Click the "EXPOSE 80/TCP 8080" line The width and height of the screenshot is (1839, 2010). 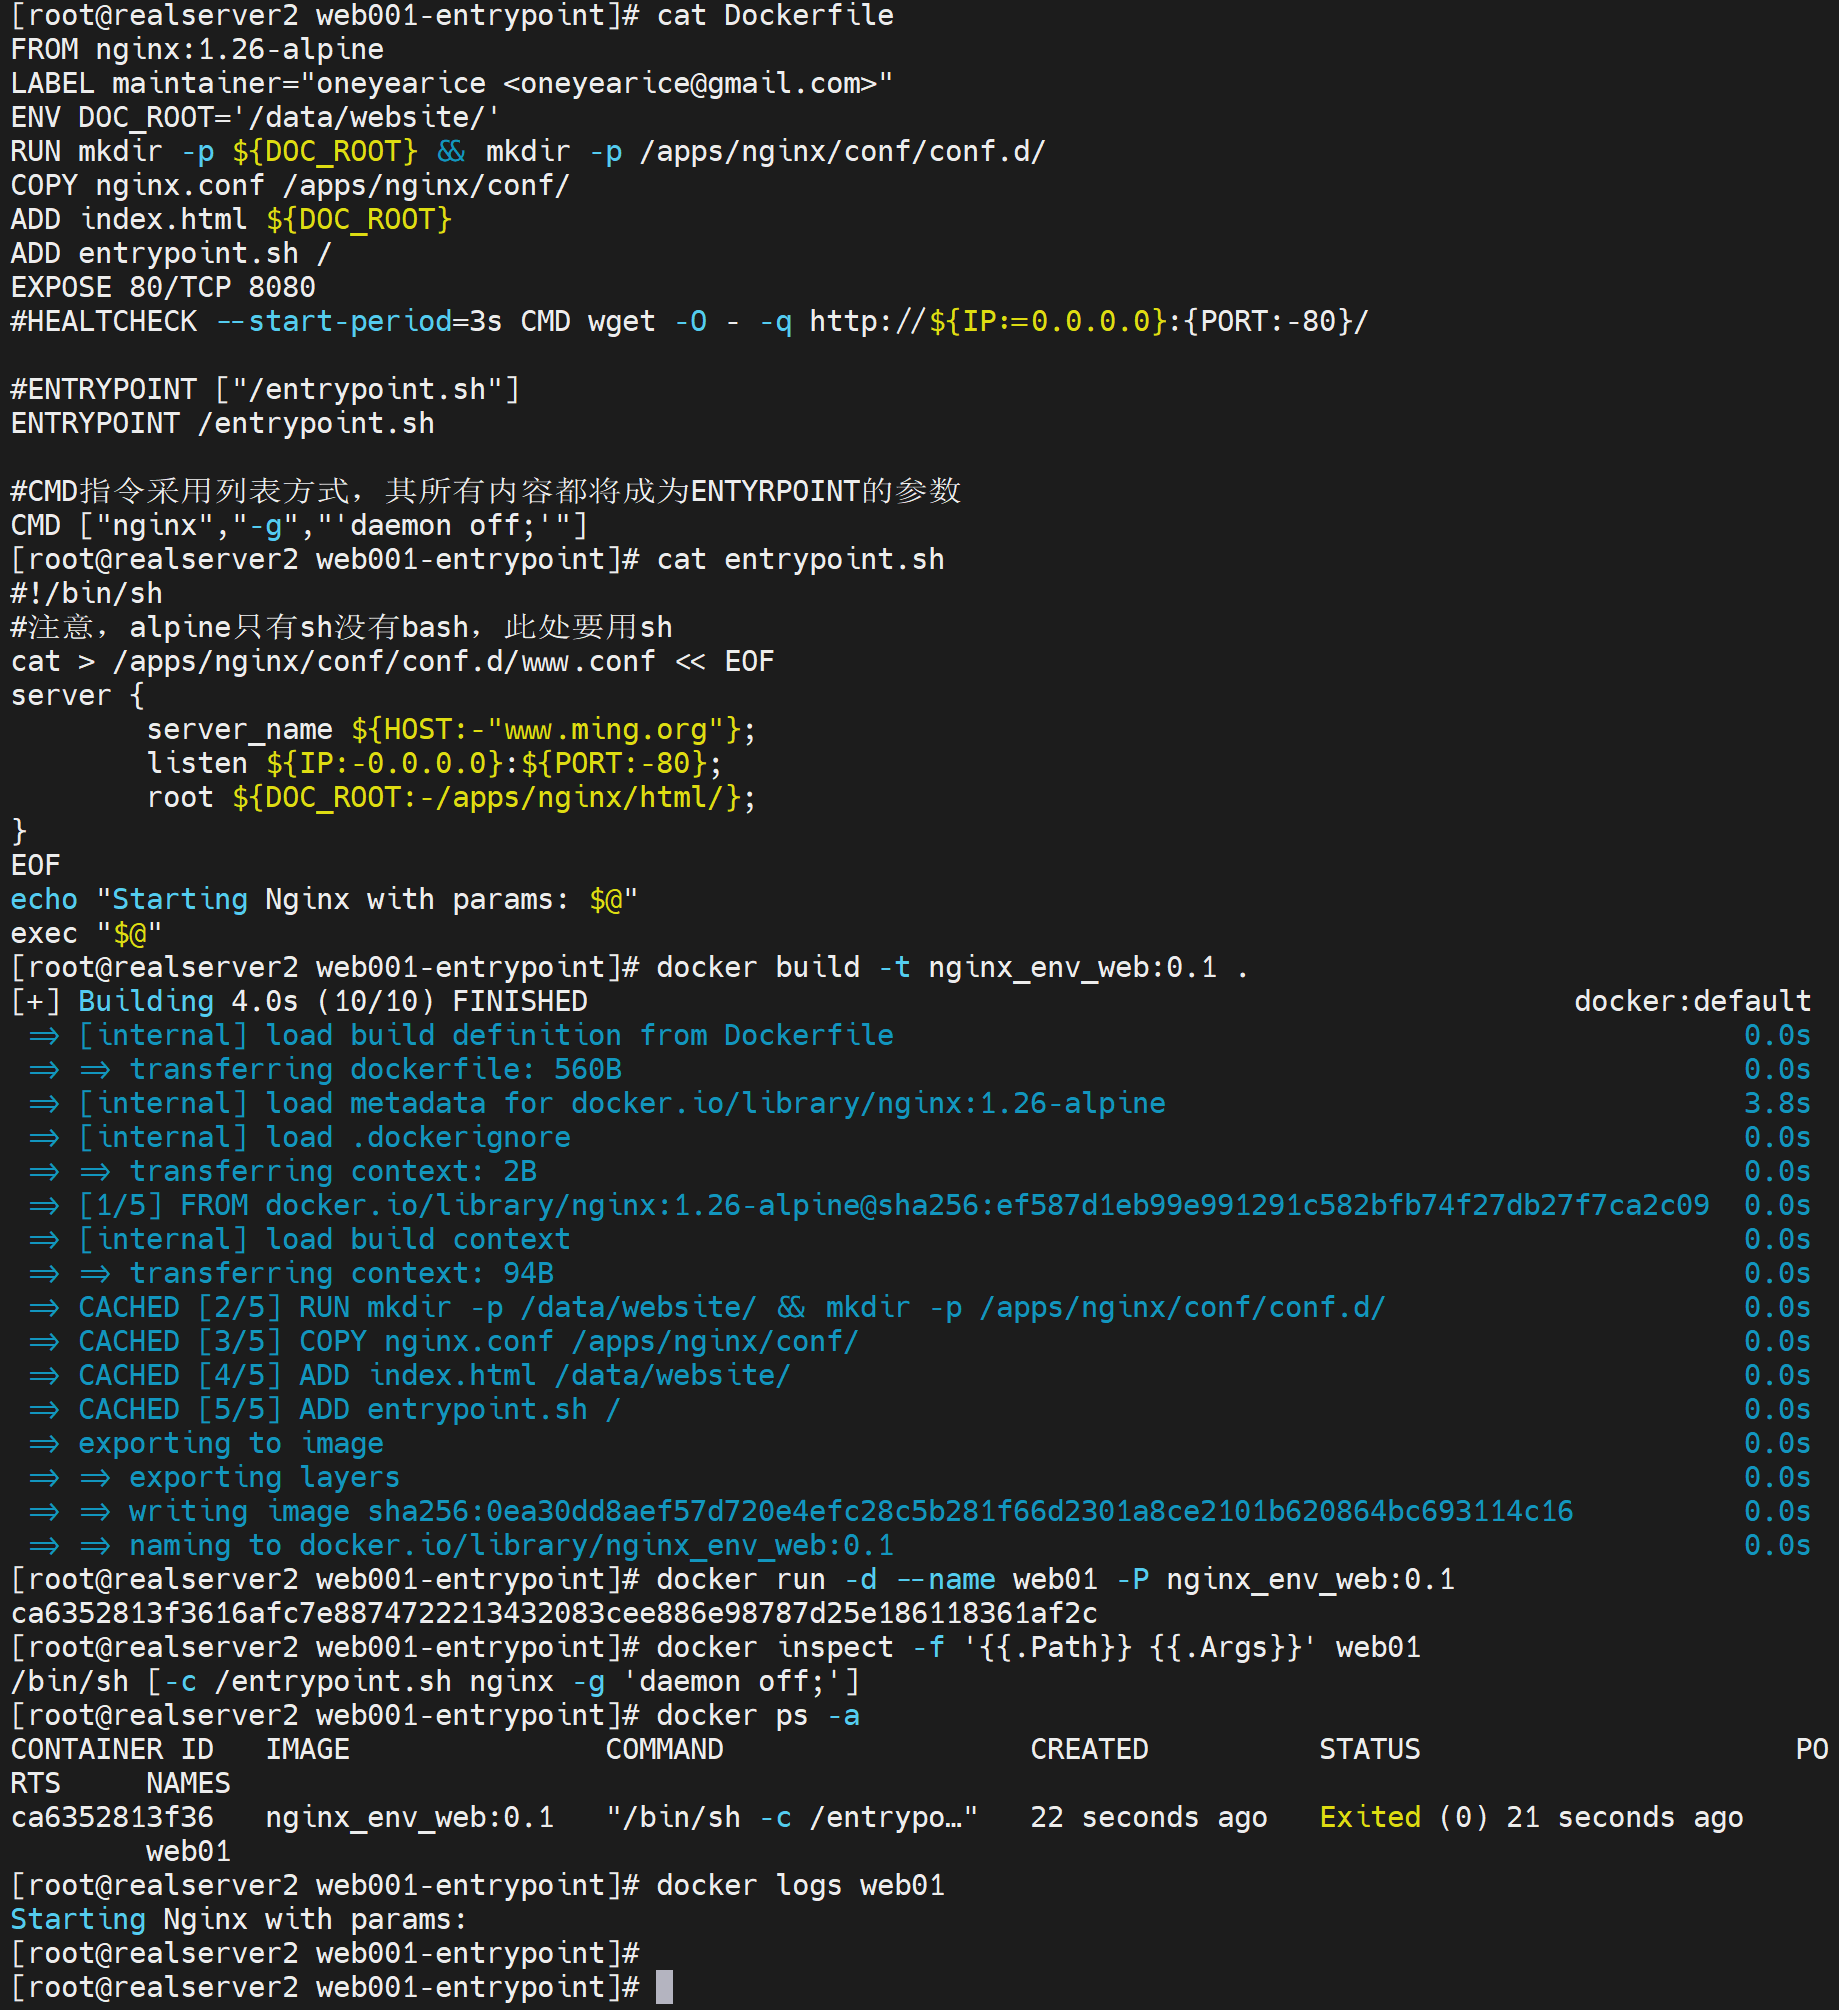tap(163, 287)
